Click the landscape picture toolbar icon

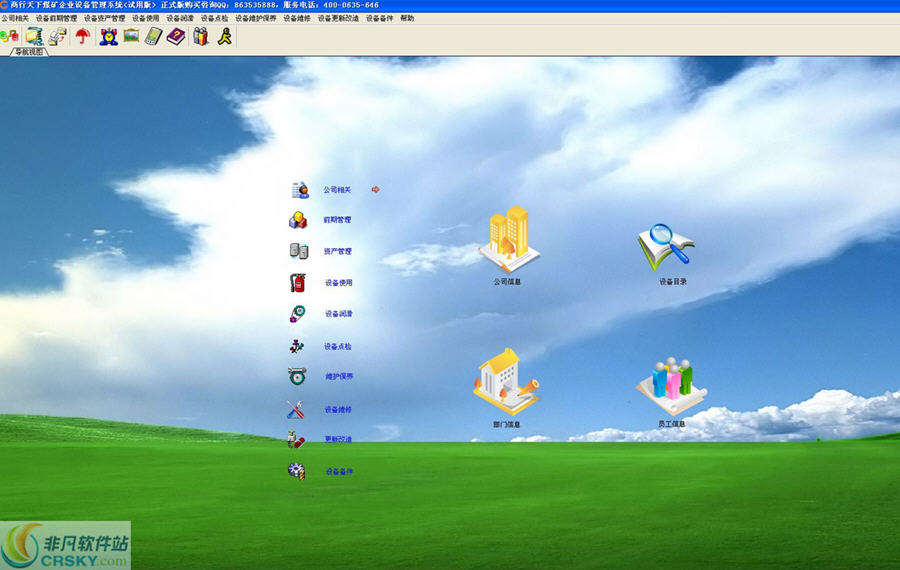coord(131,36)
